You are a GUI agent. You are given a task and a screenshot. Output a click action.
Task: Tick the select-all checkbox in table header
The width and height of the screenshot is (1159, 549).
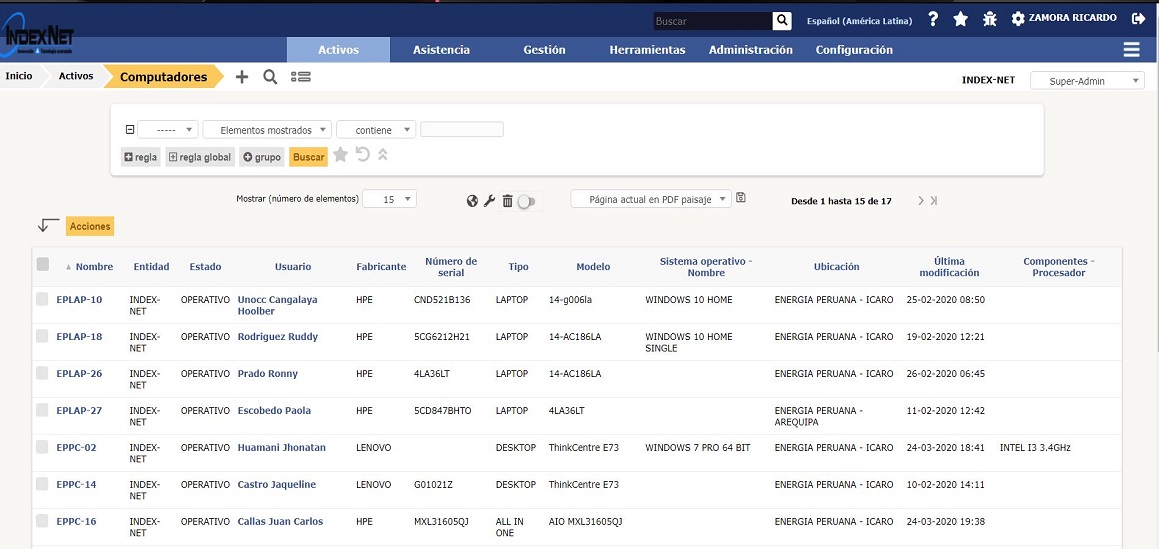[x=43, y=265]
